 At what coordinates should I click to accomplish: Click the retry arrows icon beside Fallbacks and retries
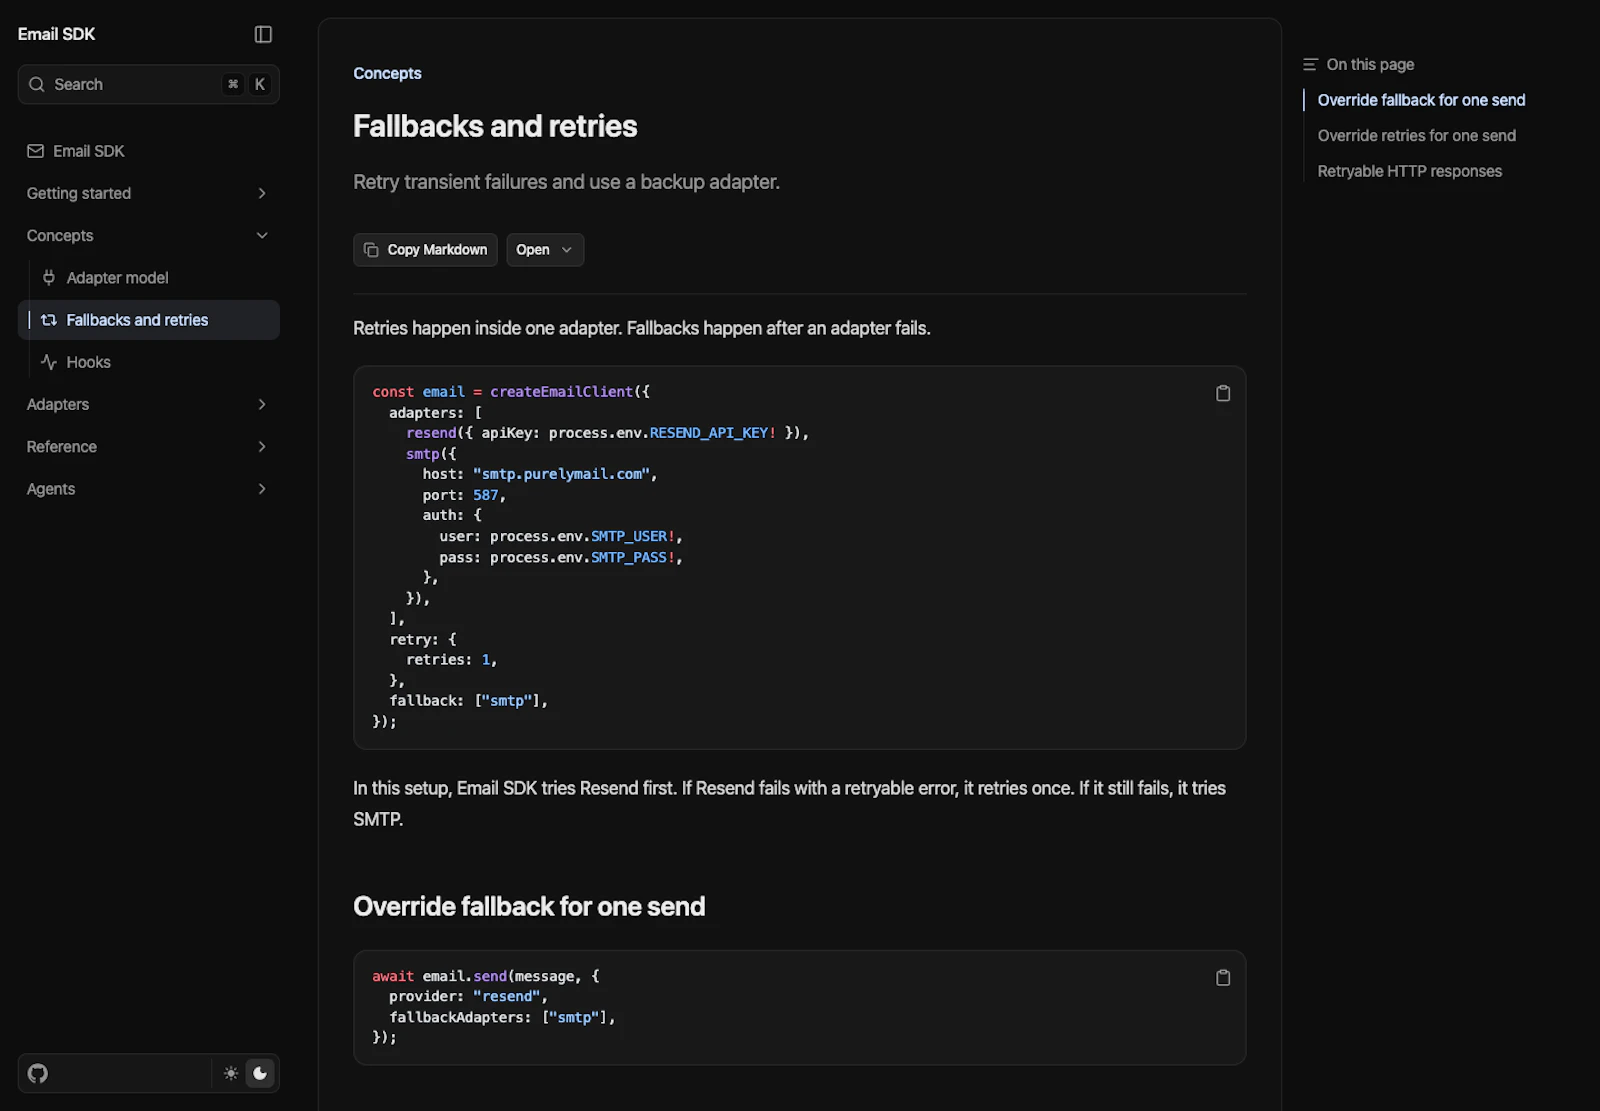(49, 320)
